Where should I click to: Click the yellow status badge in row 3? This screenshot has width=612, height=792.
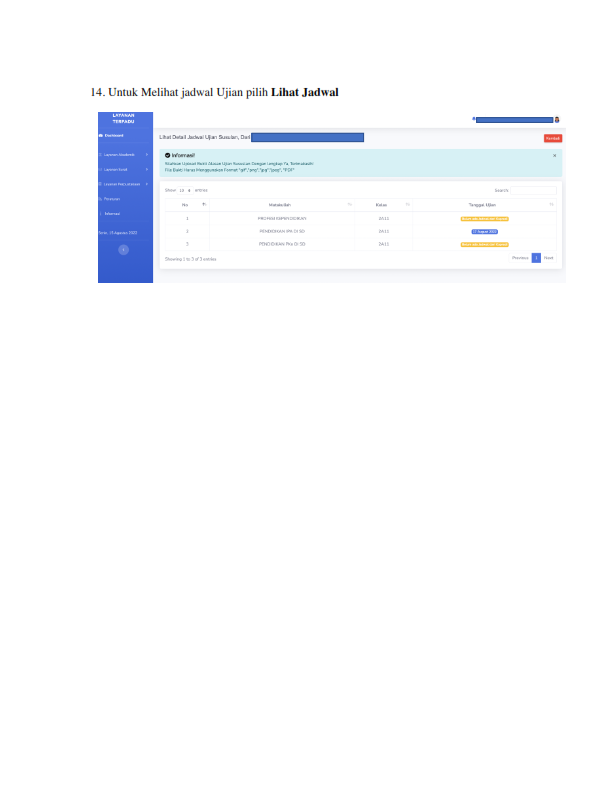point(485,244)
